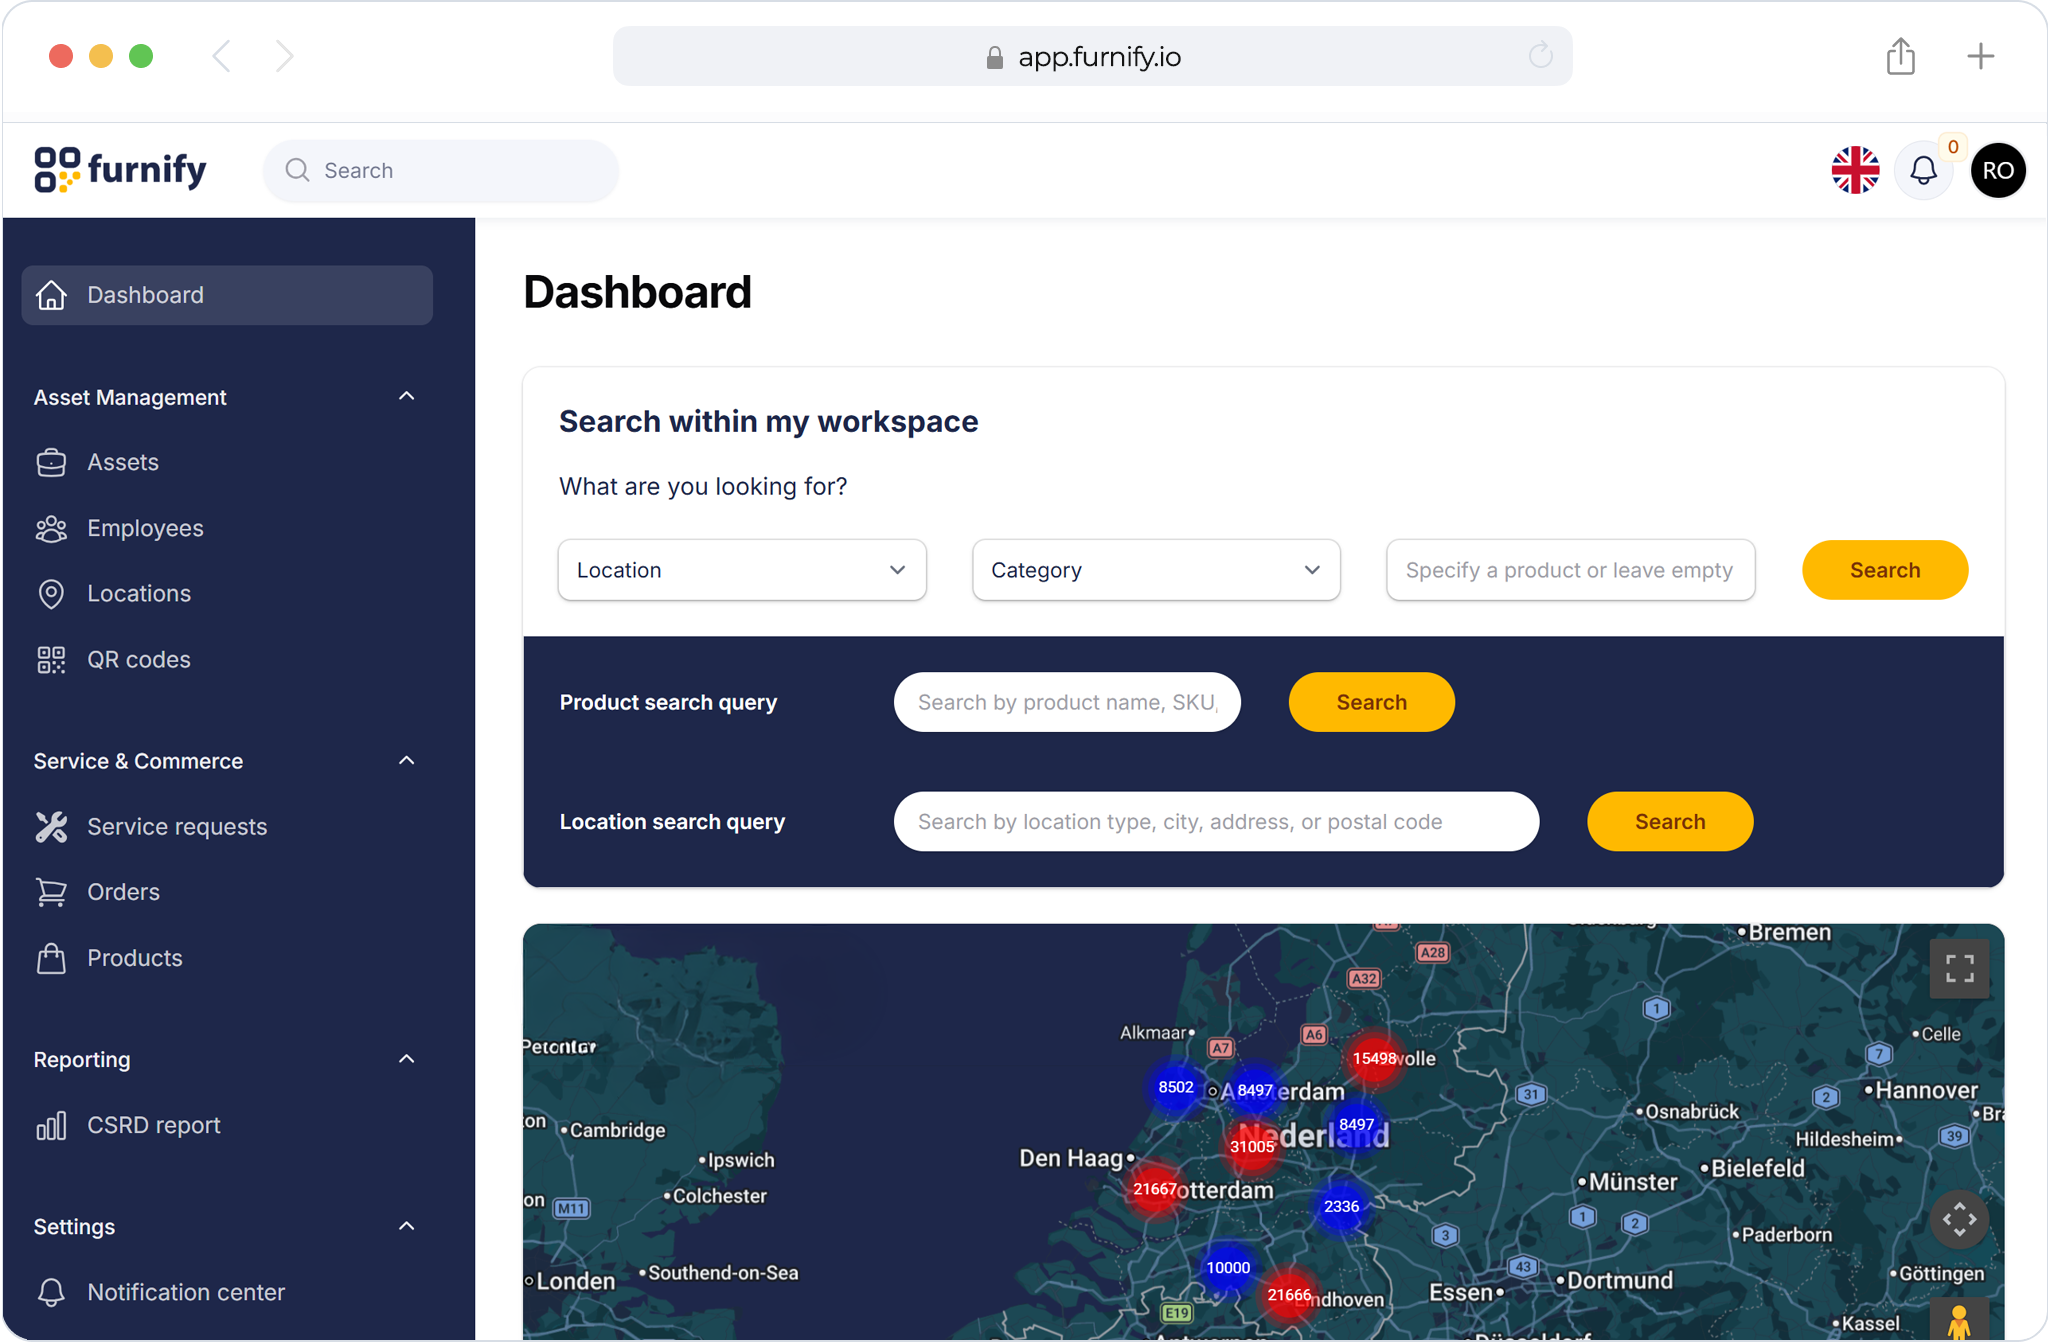
Task: Select the Employees people icon
Action: (x=51, y=528)
